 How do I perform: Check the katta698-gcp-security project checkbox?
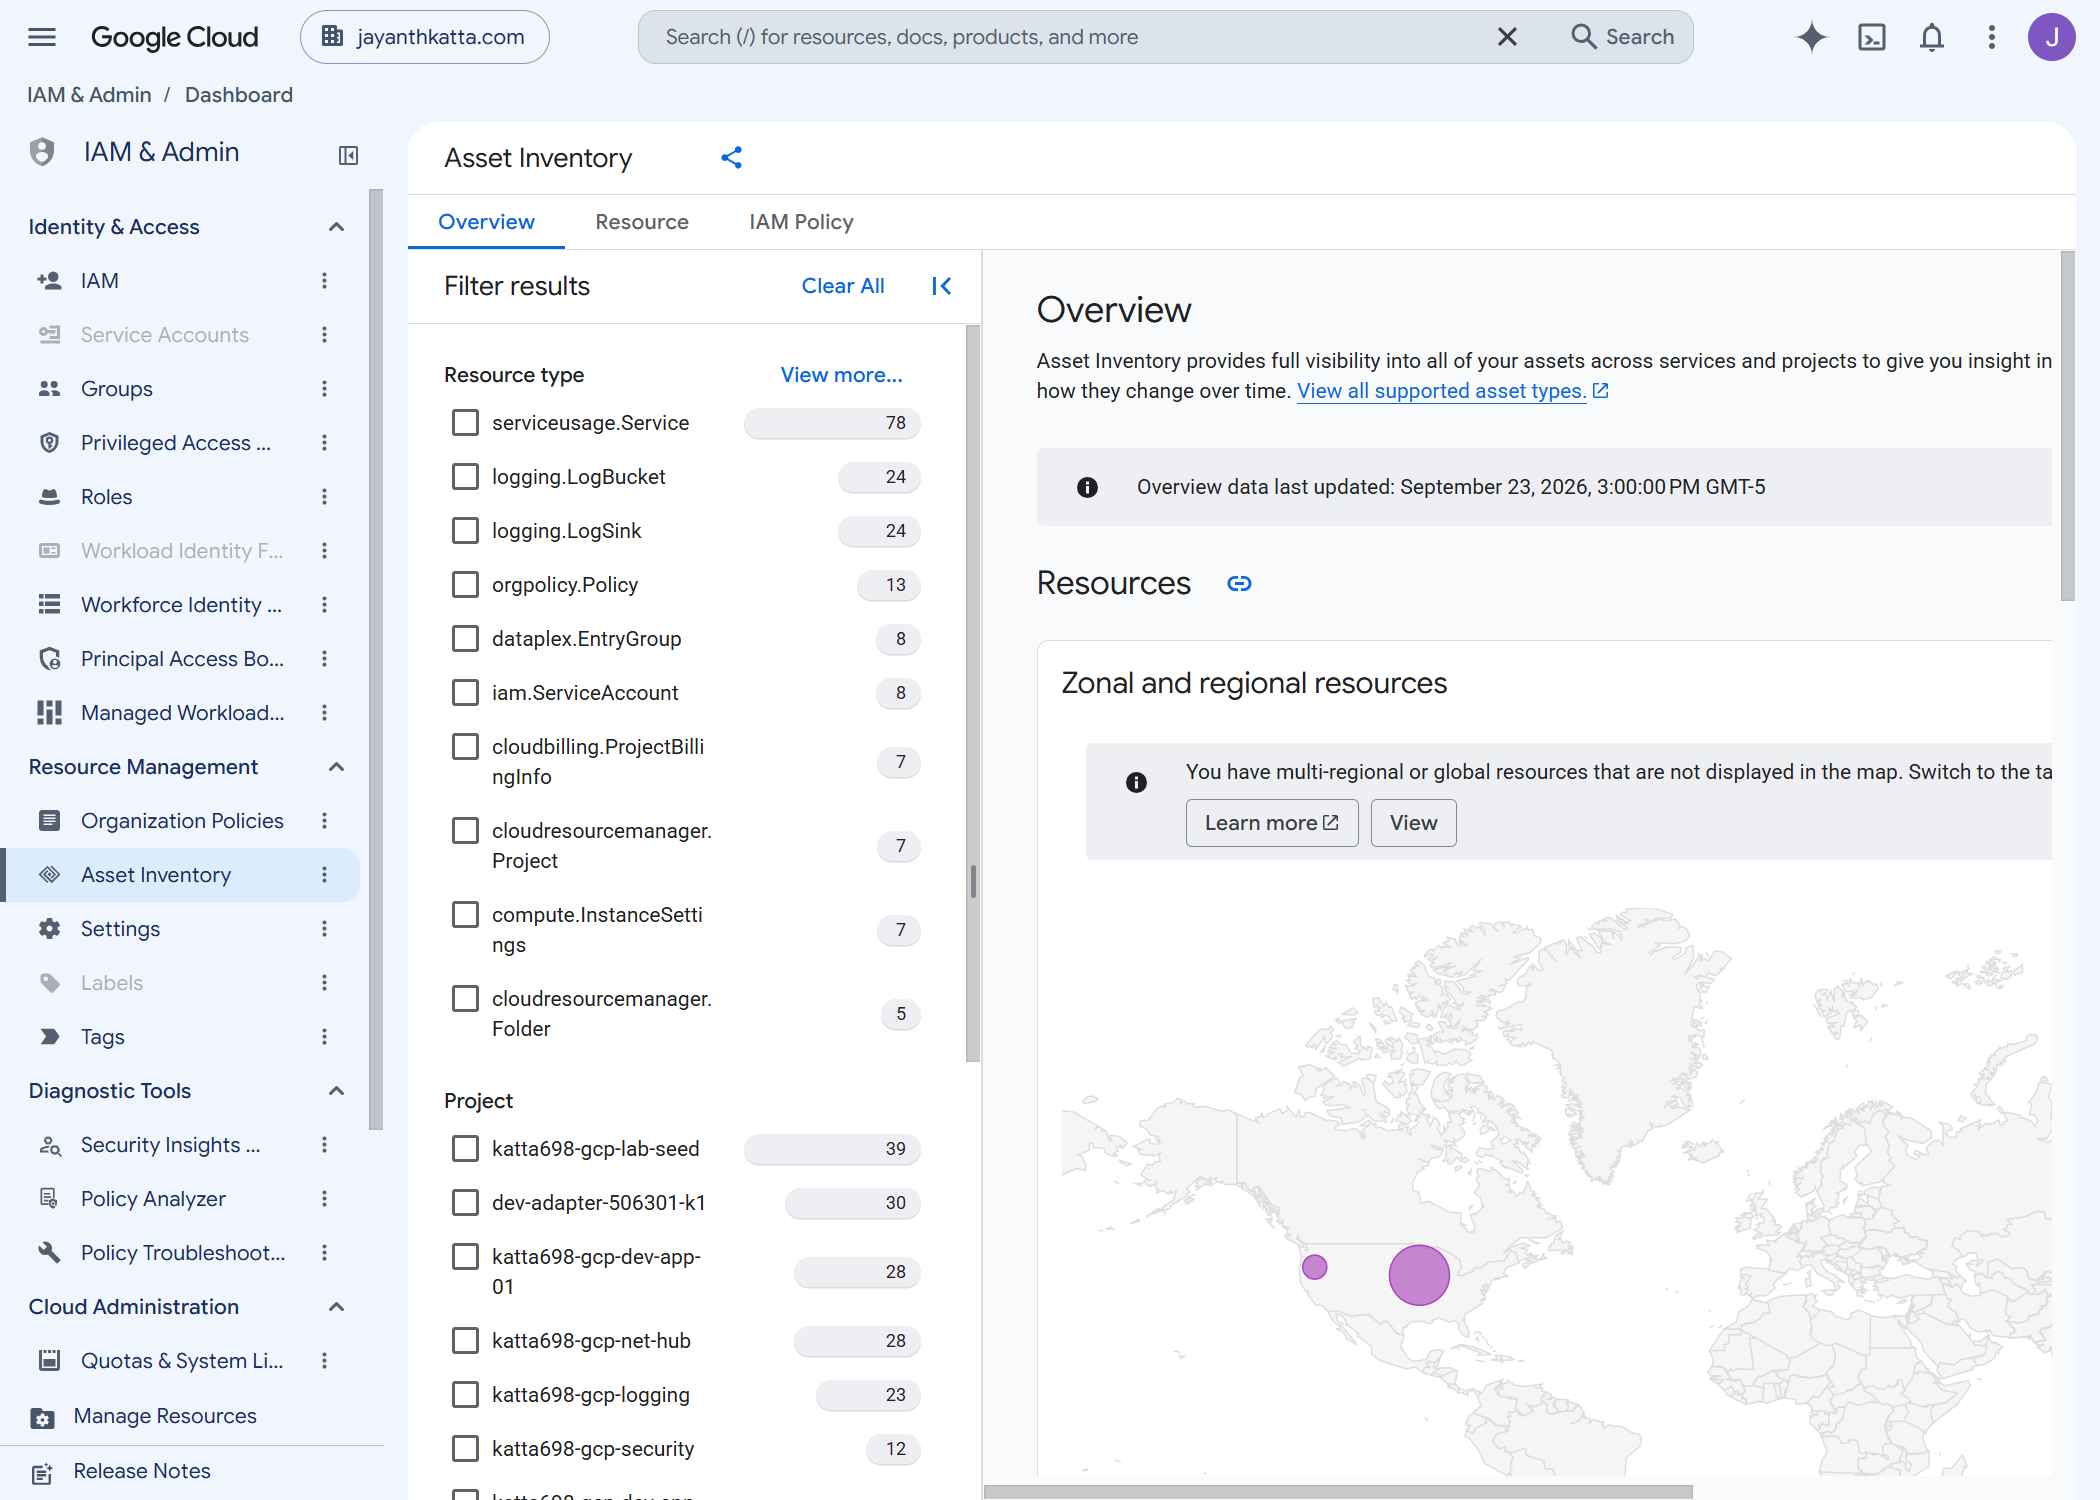pyautogui.click(x=465, y=1449)
